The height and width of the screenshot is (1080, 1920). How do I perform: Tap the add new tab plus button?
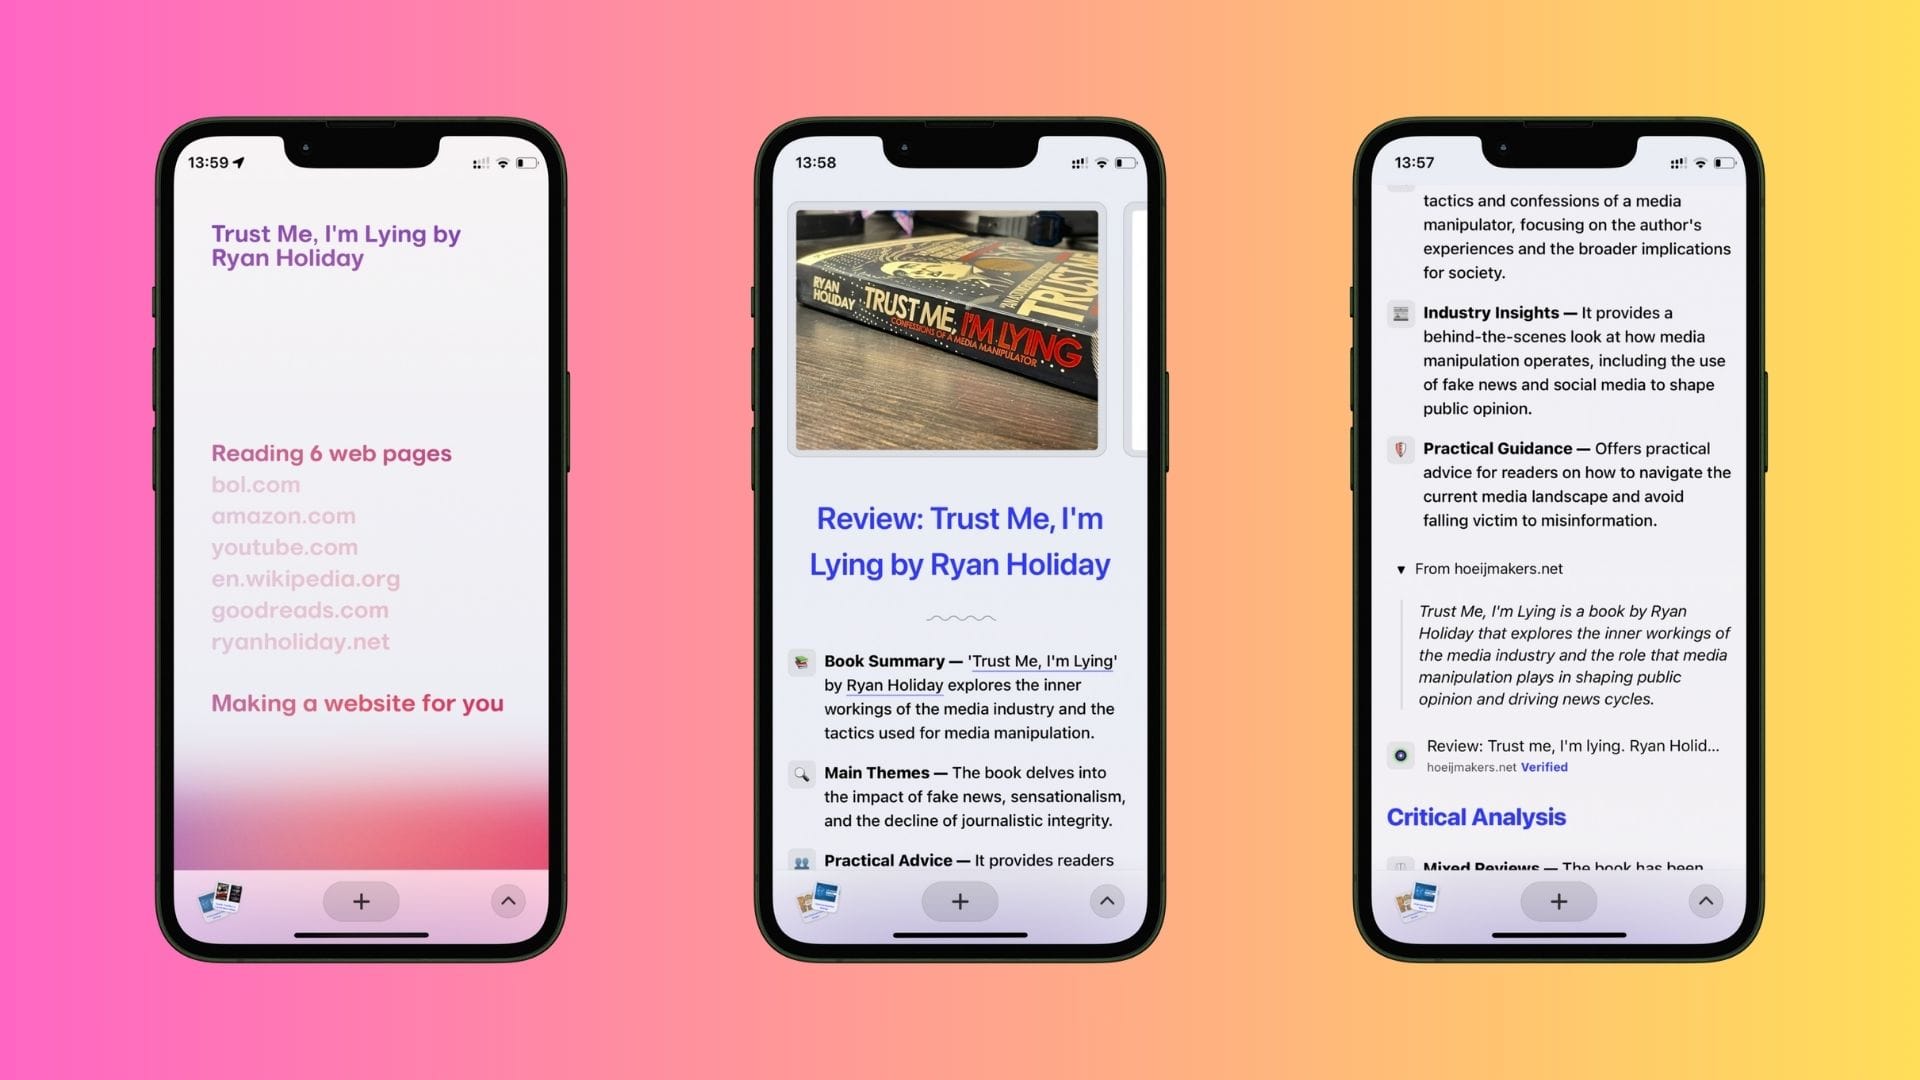point(360,901)
